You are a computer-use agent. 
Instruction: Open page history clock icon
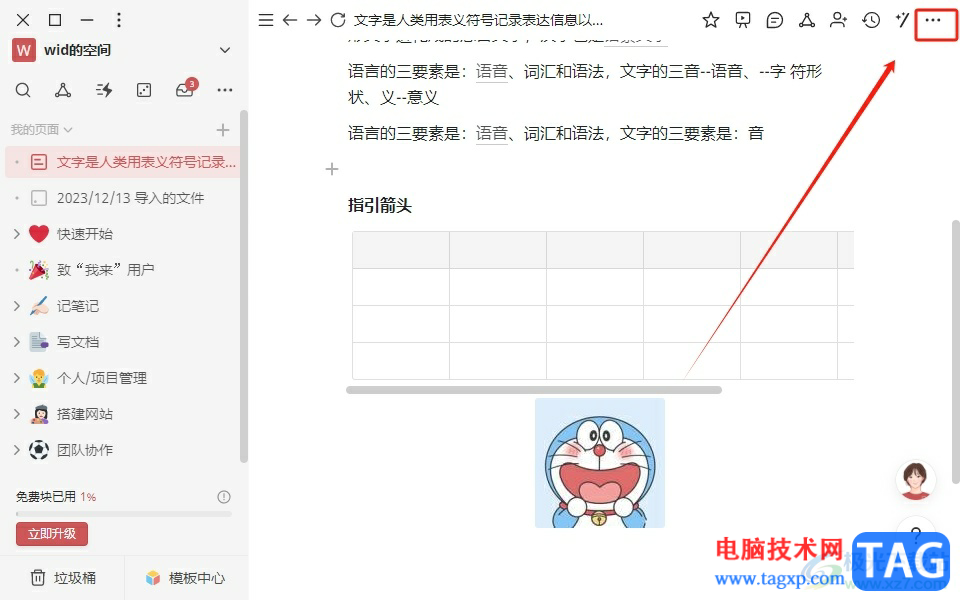tap(871, 20)
